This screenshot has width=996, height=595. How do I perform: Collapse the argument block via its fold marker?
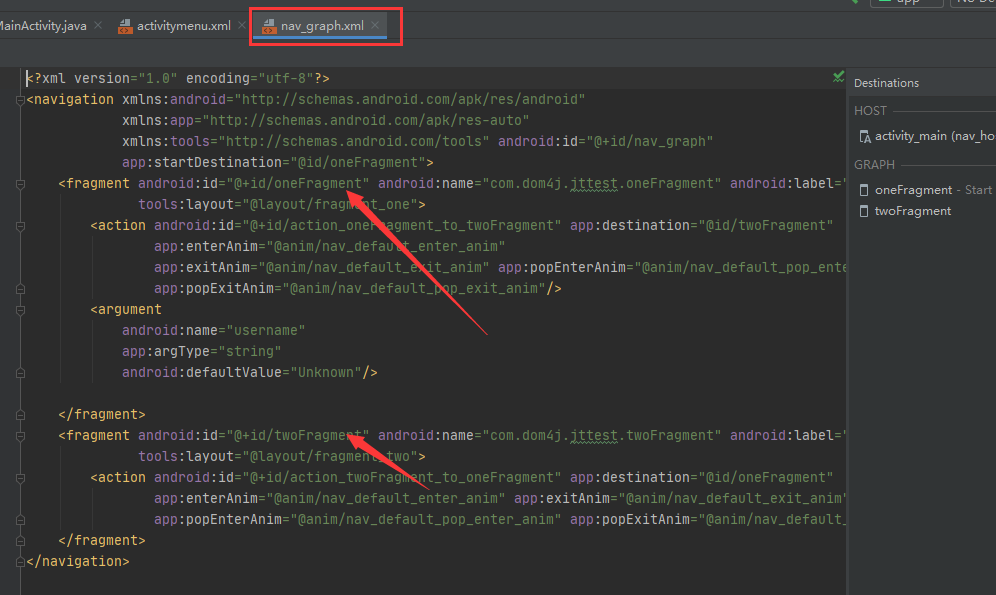(x=19, y=309)
